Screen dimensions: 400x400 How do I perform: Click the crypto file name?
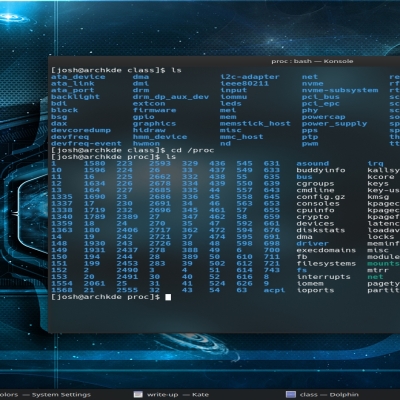click(x=313, y=217)
